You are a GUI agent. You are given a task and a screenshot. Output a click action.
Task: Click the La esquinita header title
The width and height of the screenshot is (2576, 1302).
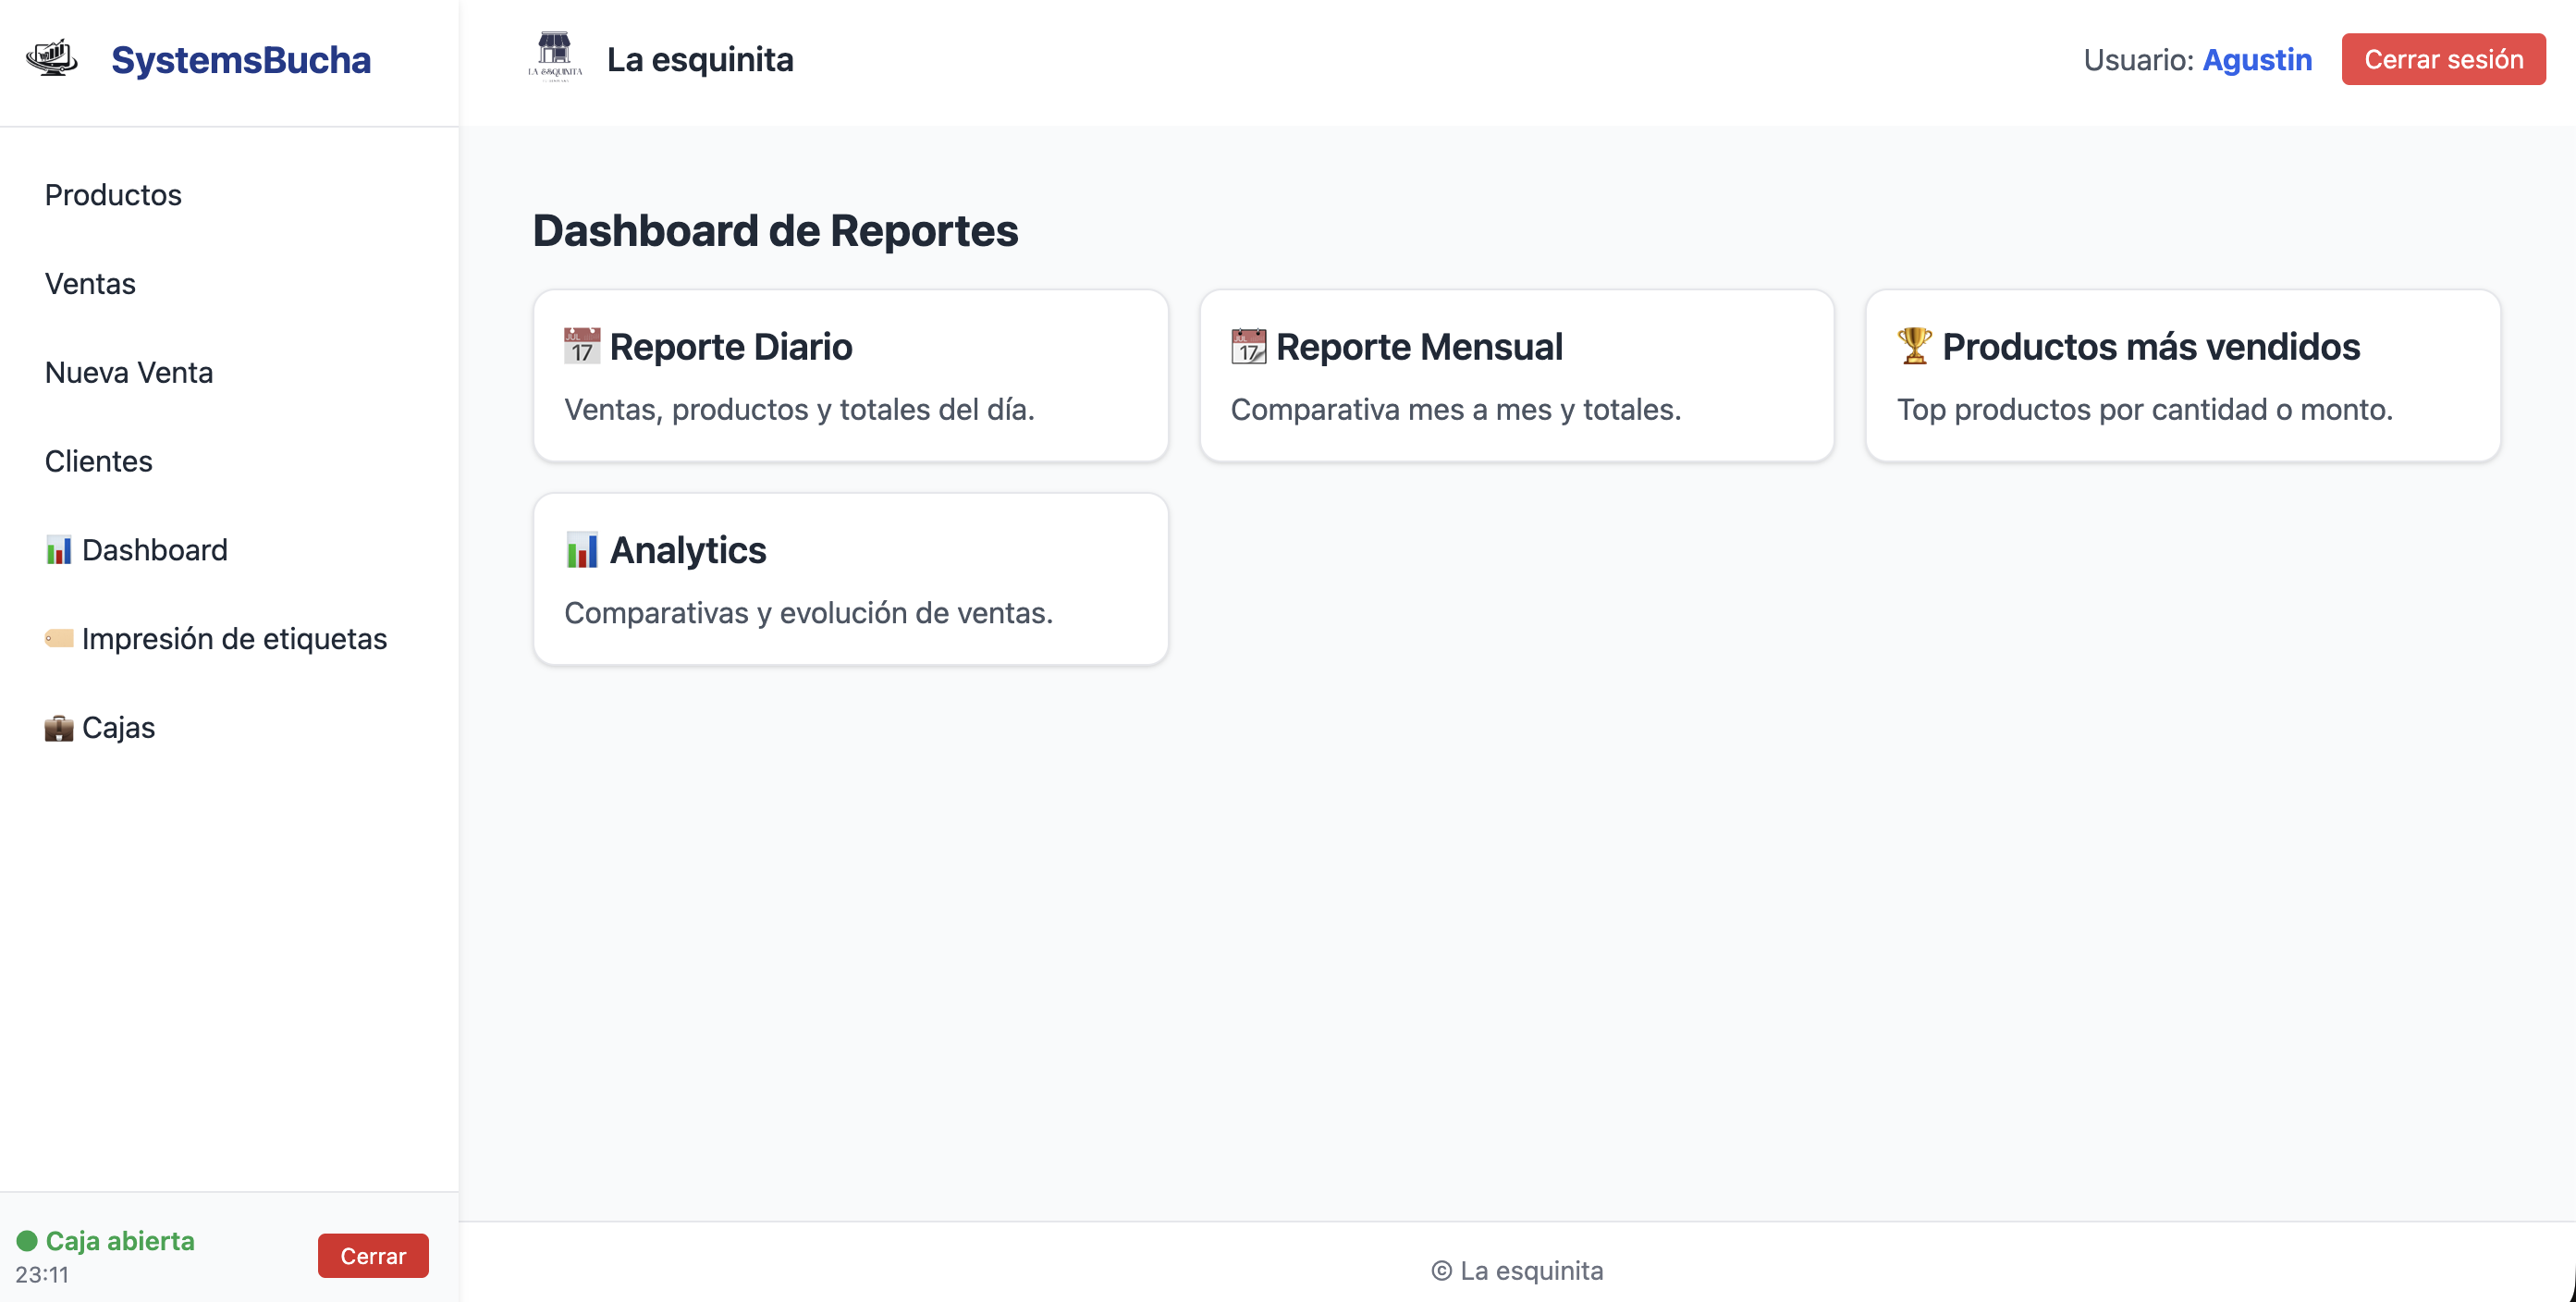pyautogui.click(x=700, y=59)
